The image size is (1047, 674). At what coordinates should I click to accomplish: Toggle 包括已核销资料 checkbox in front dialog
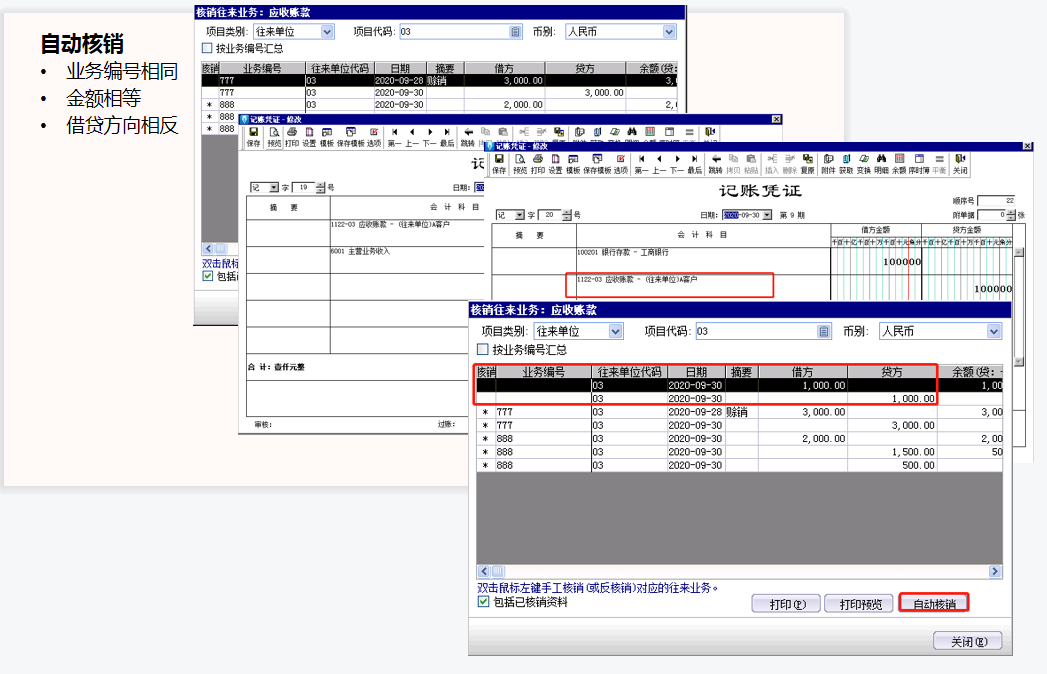tap(483, 602)
